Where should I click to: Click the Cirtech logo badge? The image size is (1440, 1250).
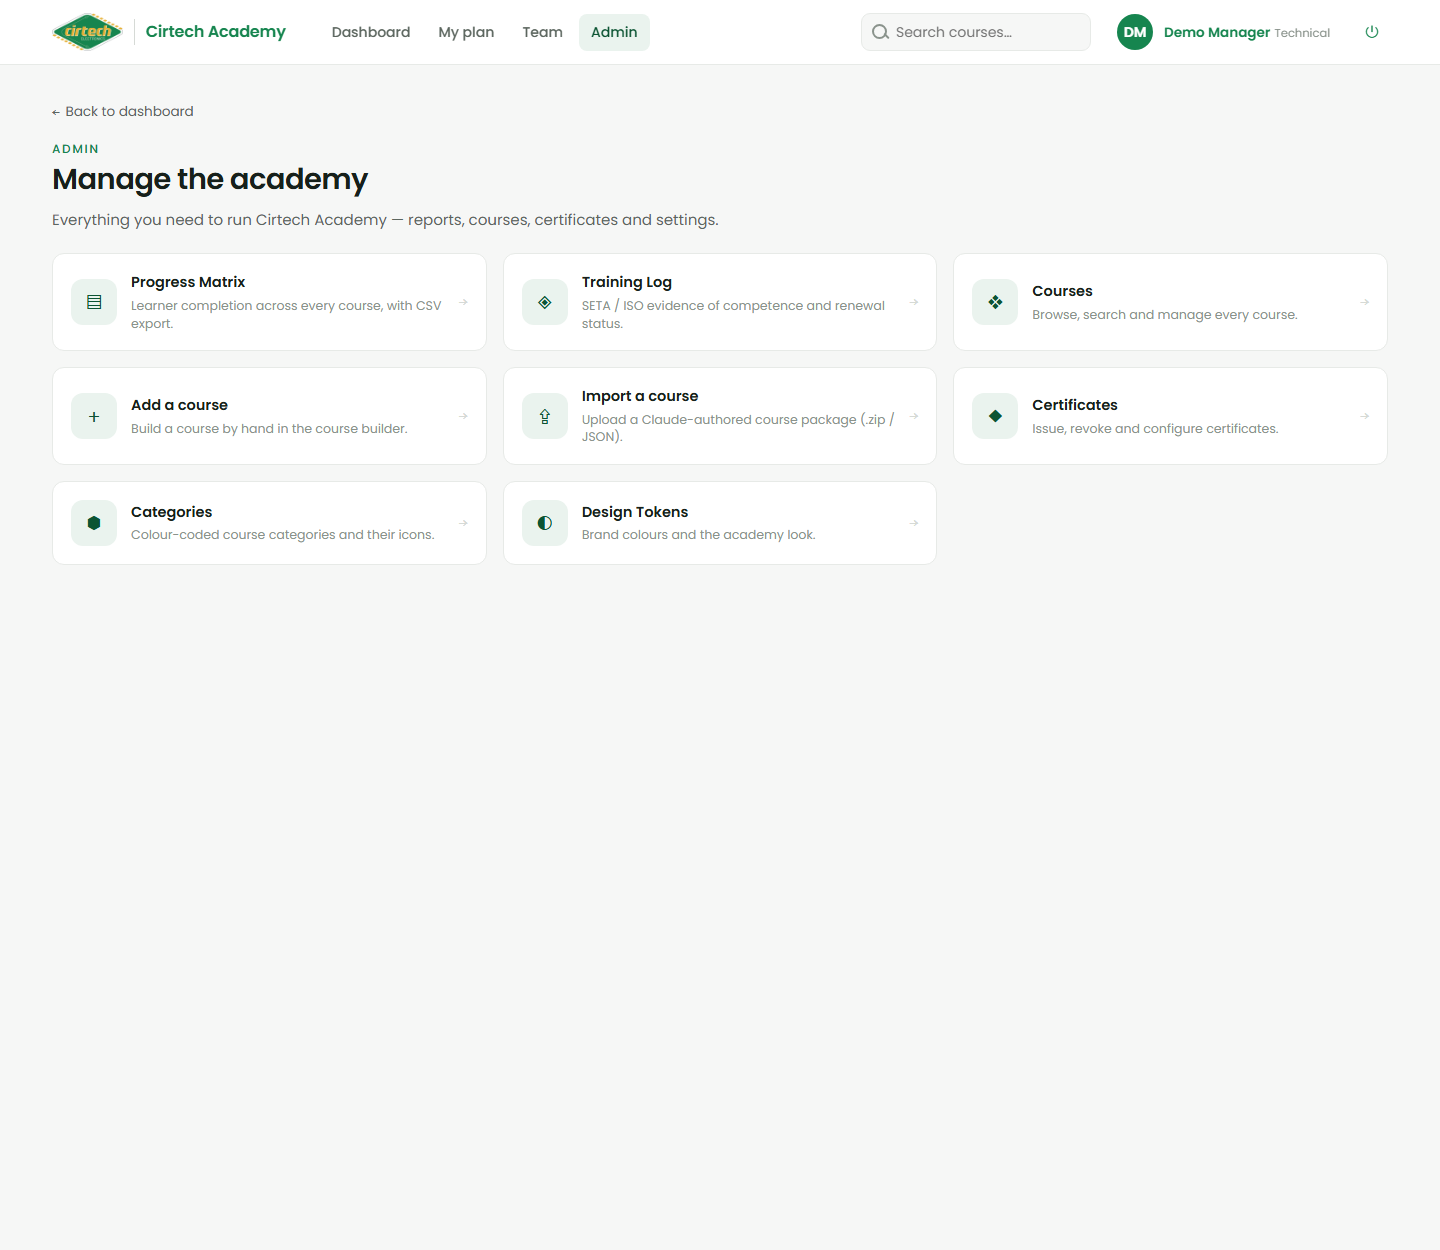[x=88, y=32]
